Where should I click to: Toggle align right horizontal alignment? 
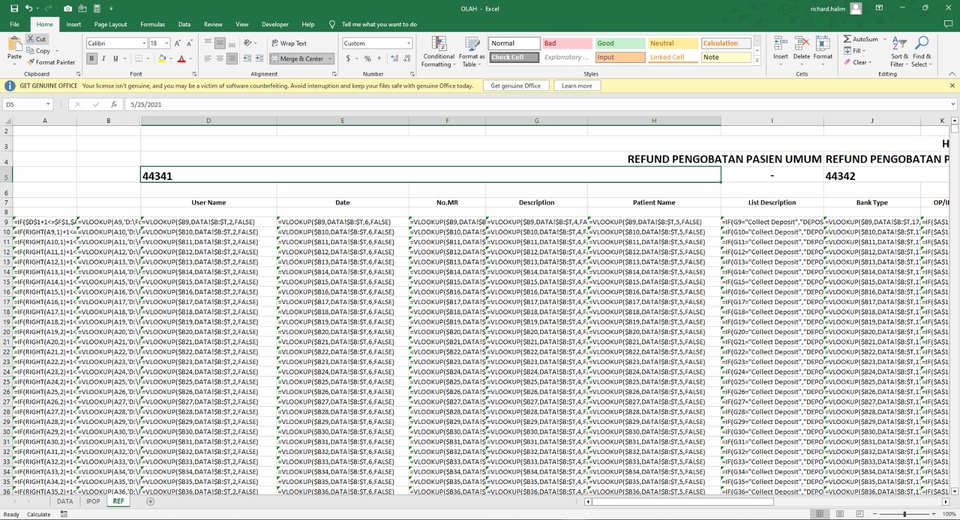[x=231, y=59]
